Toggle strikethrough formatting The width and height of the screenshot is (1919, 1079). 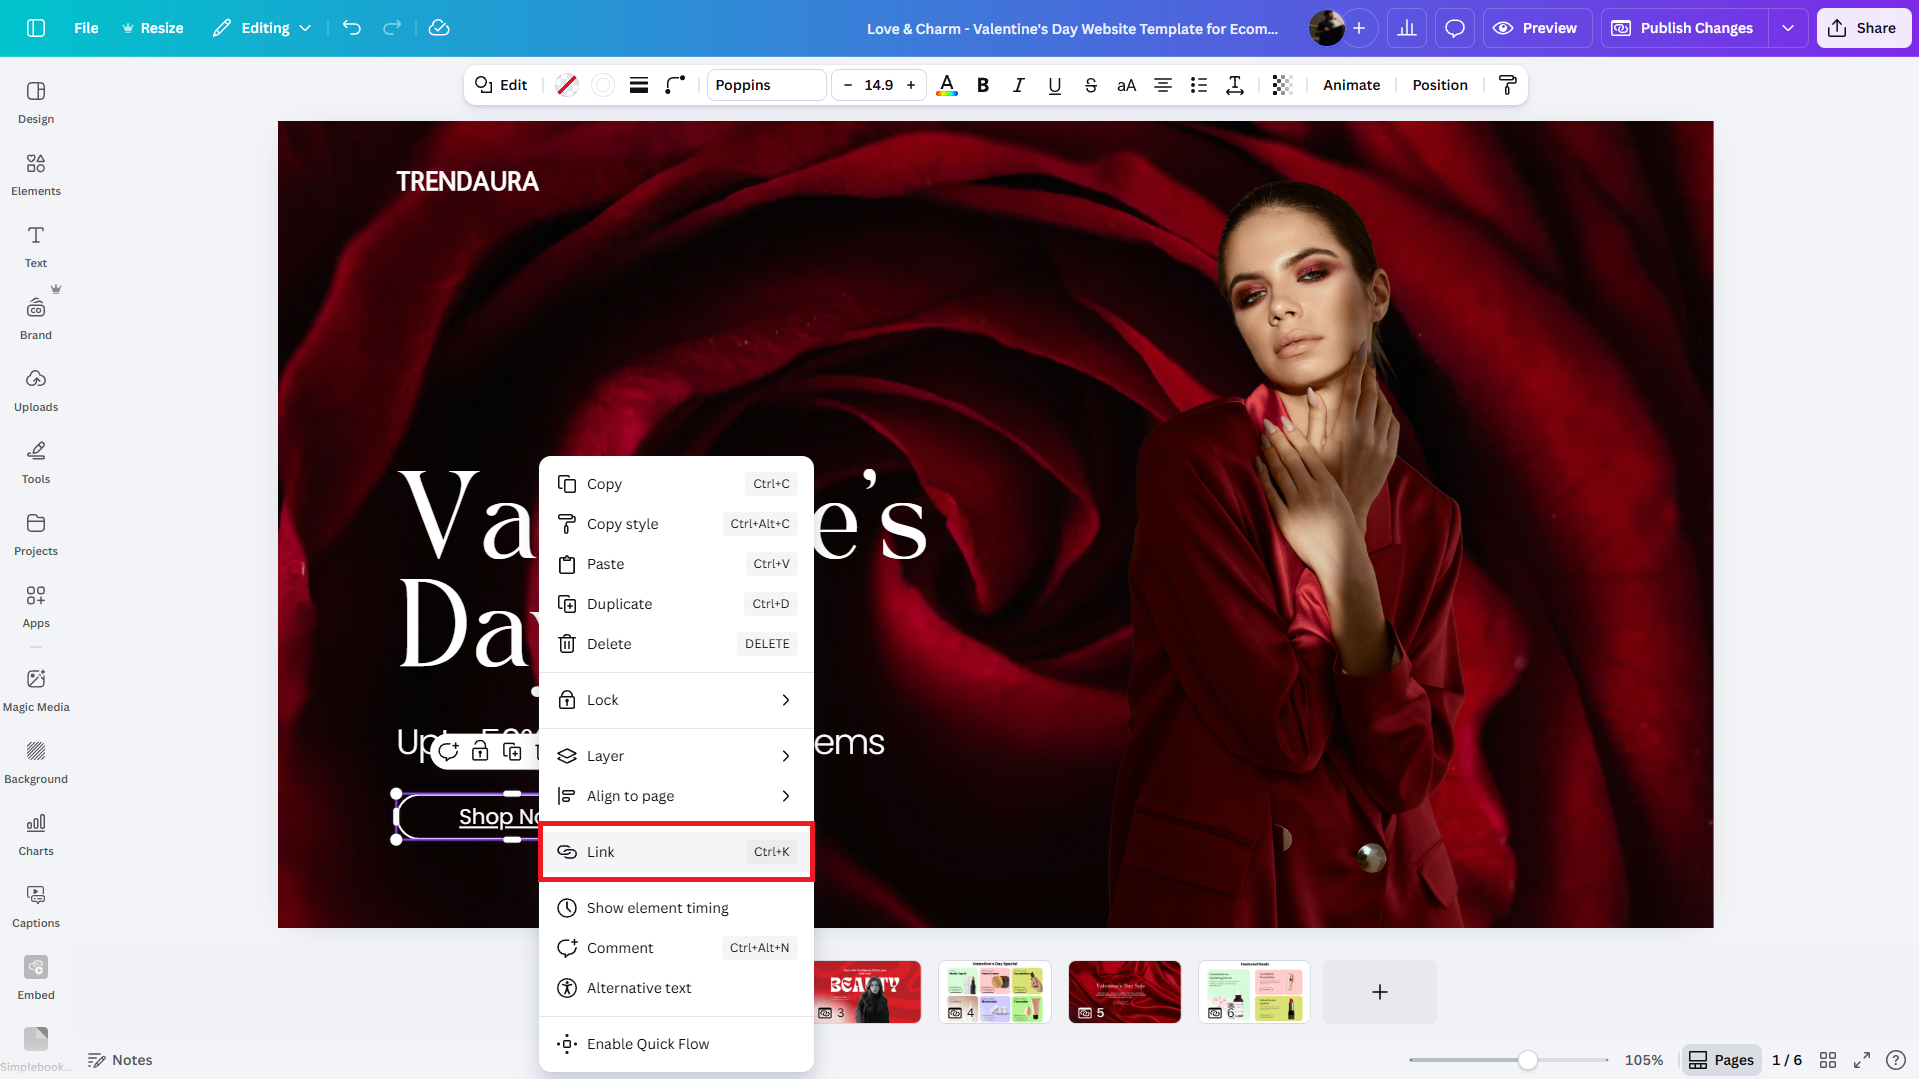click(x=1090, y=85)
